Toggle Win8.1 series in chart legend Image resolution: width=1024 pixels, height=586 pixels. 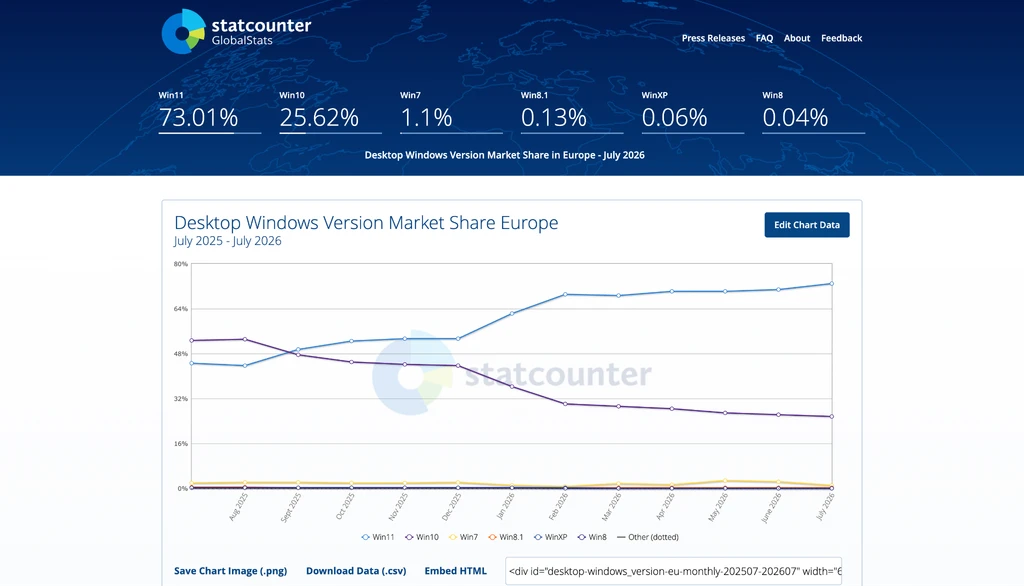coord(505,537)
